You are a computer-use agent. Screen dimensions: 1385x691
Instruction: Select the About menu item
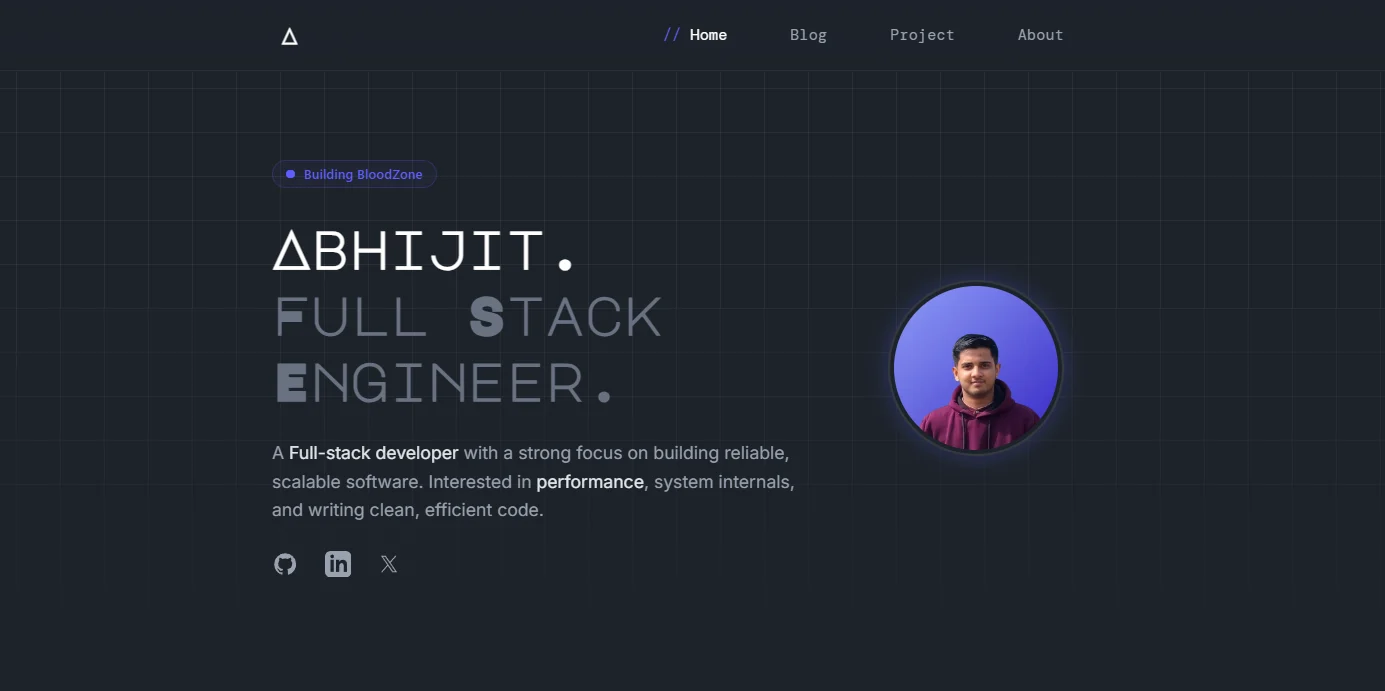(x=1040, y=35)
